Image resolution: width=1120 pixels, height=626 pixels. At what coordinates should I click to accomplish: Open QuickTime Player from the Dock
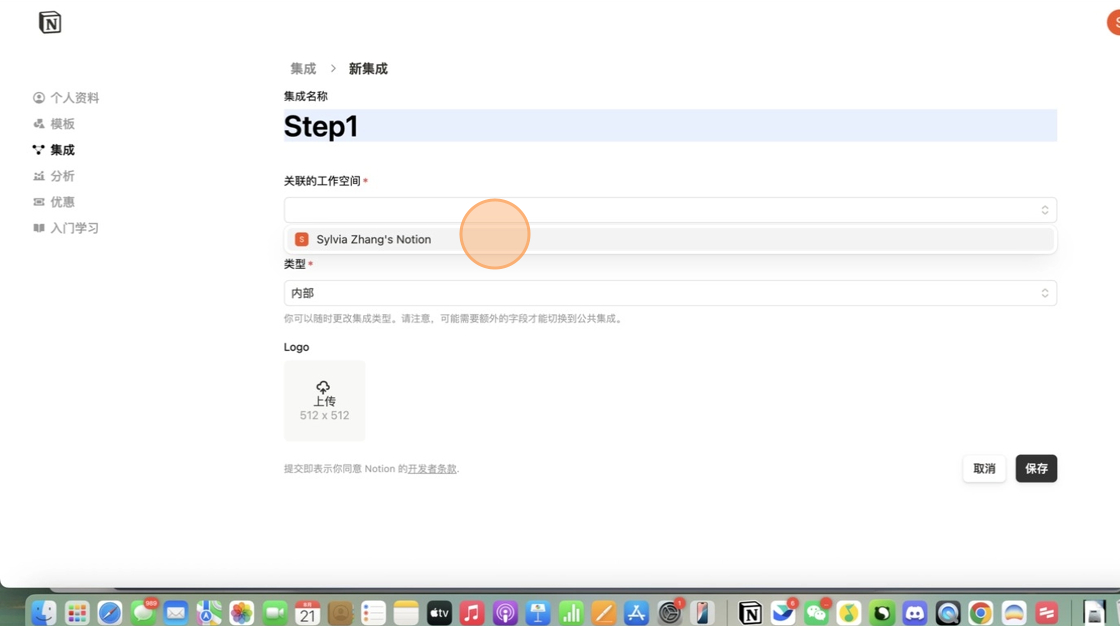click(948, 612)
